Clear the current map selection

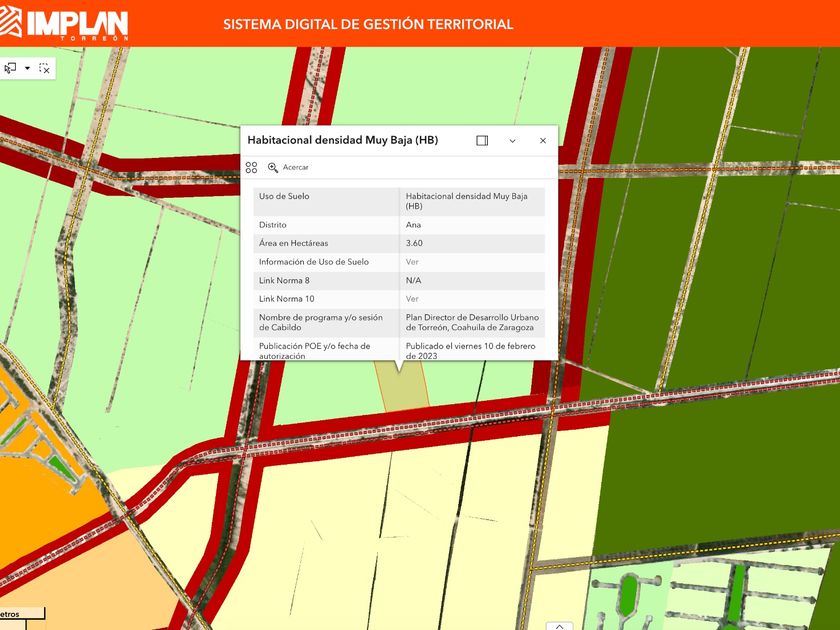coord(44,68)
